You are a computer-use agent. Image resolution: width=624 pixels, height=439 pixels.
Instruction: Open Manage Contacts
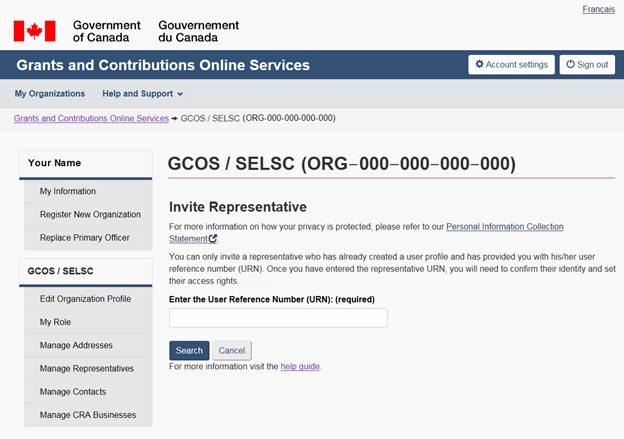tap(73, 391)
